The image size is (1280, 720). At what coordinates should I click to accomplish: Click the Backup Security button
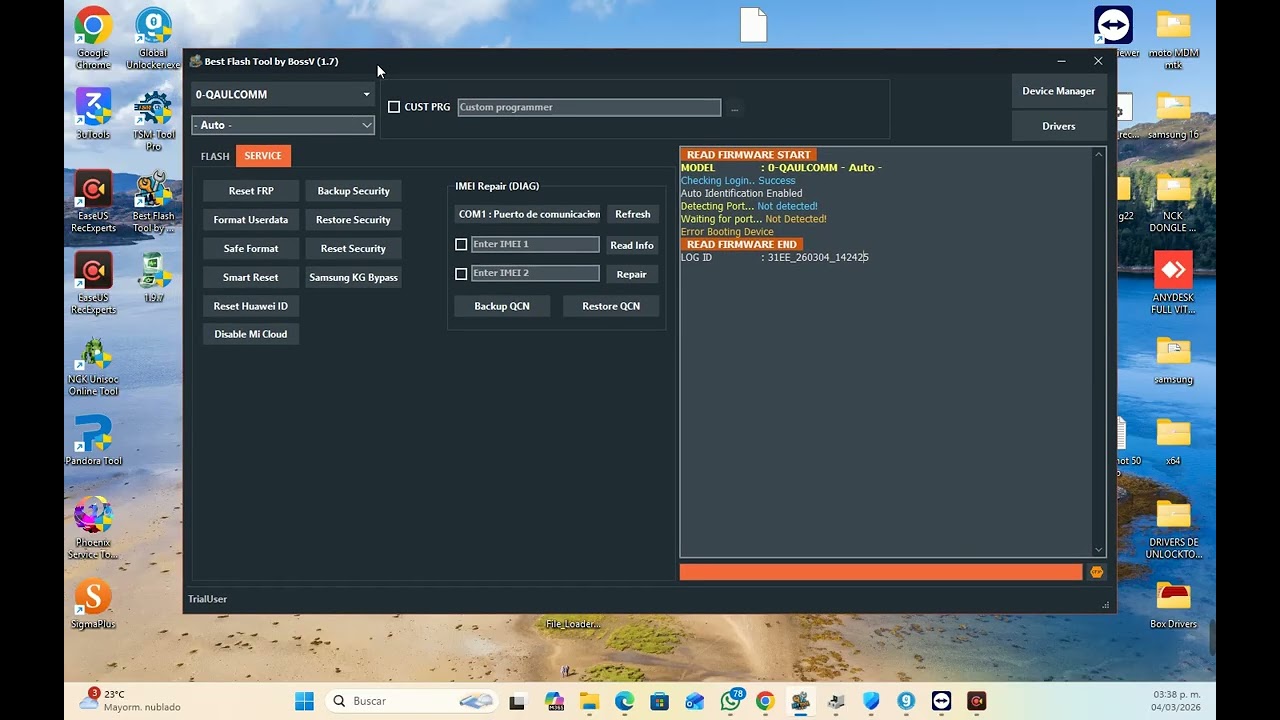[x=353, y=191]
